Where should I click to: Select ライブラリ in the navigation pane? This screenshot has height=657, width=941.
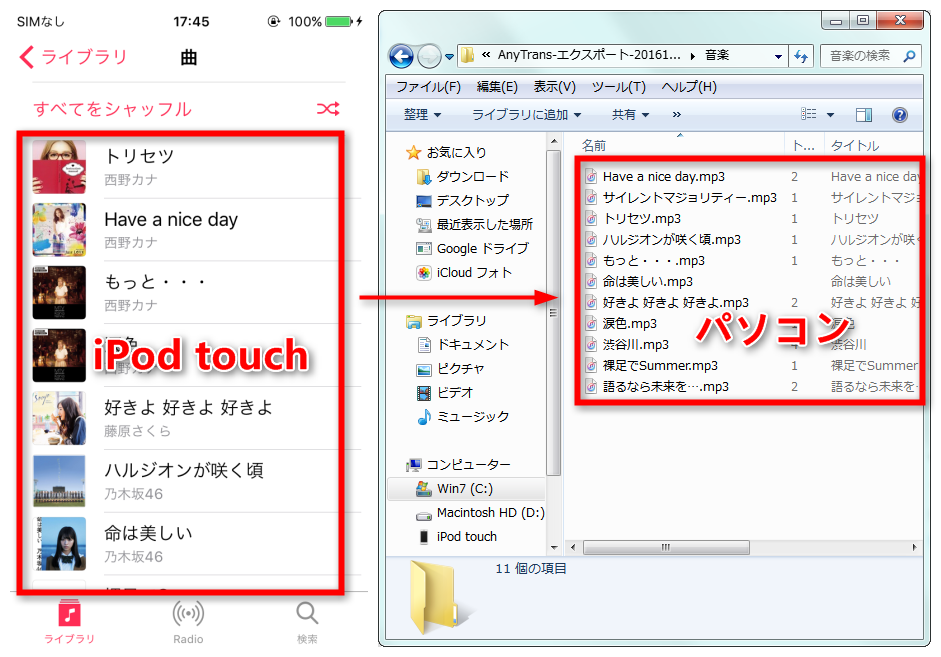tap(446, 321)
